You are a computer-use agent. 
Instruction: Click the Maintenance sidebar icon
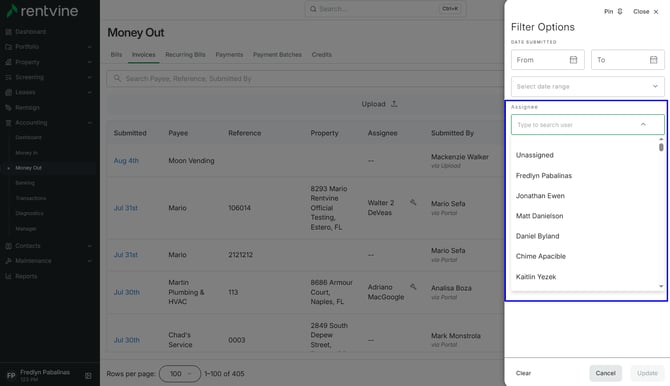(x=8, y=261)
